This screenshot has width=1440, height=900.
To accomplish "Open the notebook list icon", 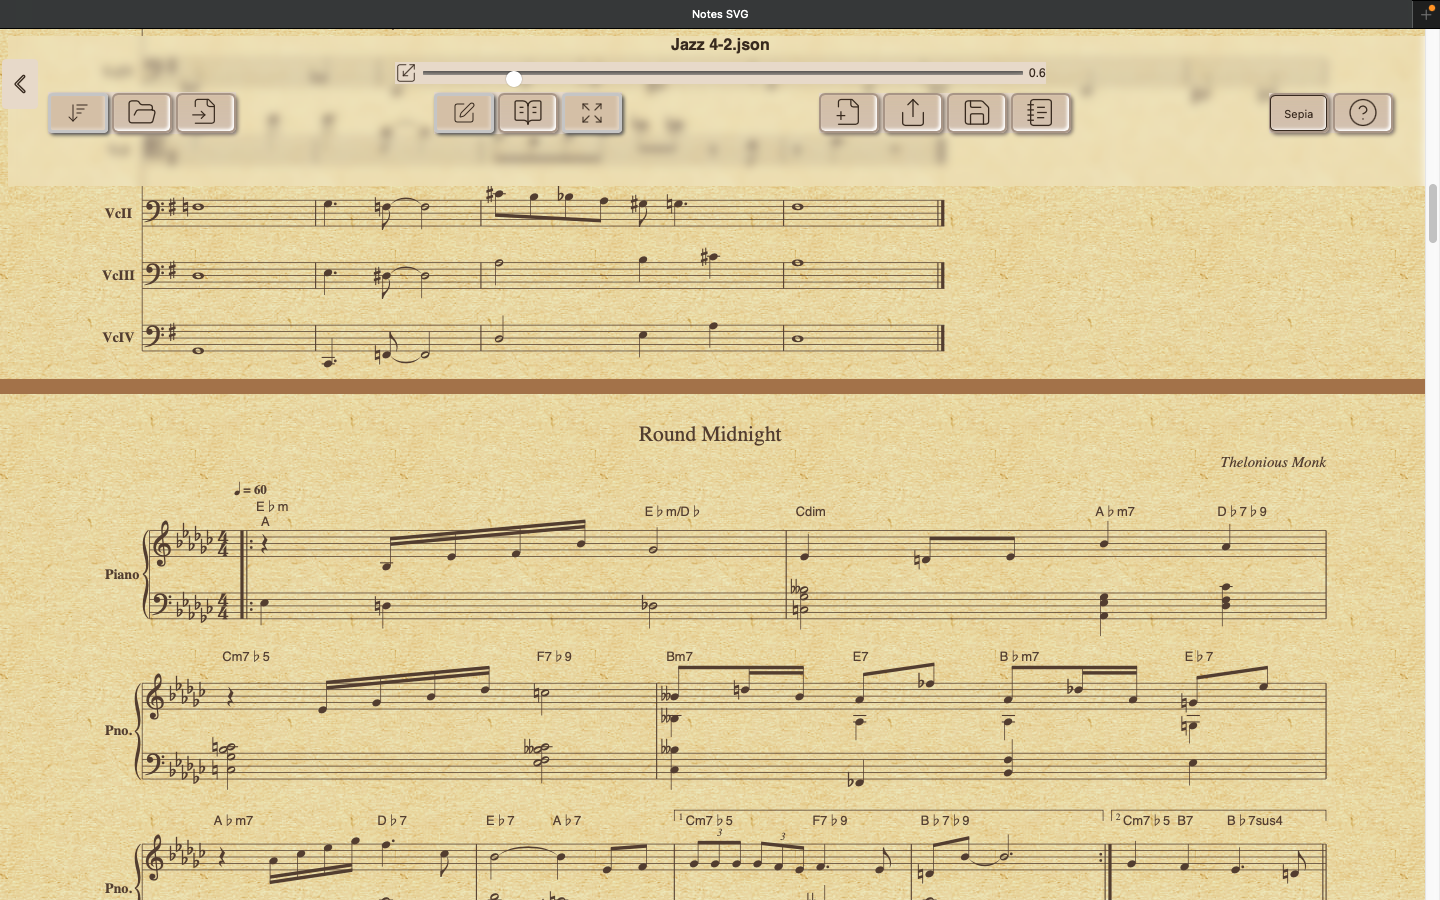I will (x=1040, y=113).
